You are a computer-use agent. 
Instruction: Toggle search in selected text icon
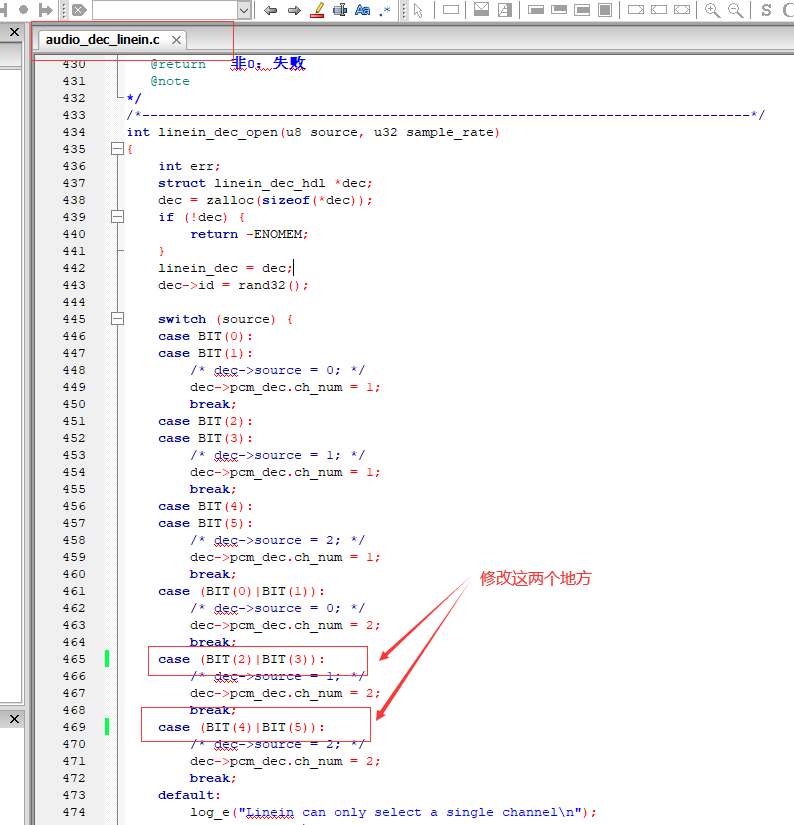click(x=340, y=10)
